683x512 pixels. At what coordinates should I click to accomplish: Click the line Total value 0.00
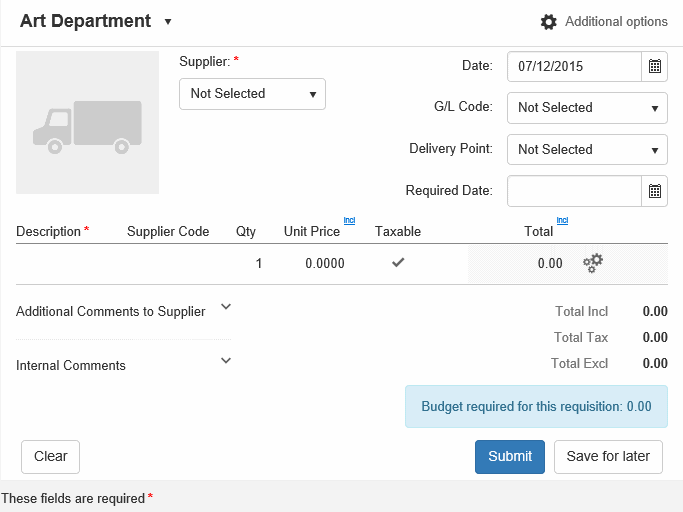click(x=550, y=263)
